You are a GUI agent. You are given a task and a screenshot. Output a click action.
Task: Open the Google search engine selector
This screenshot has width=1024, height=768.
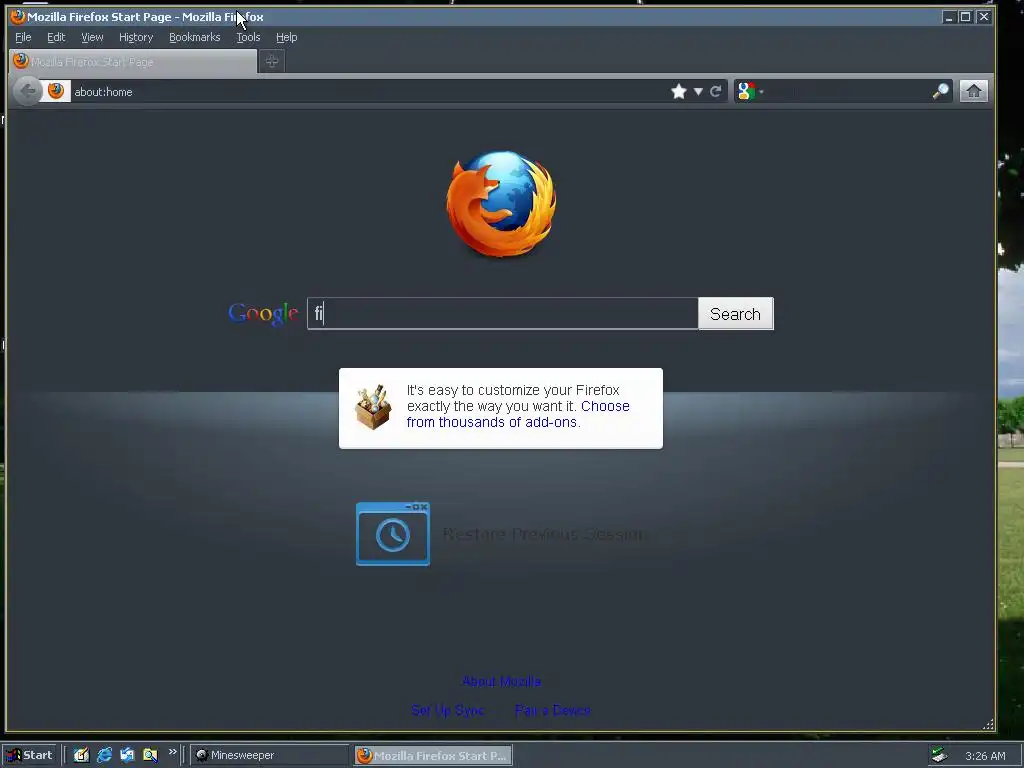coord(750,91)
